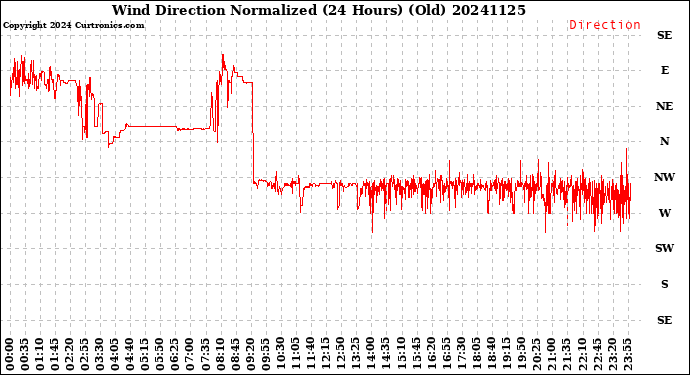Click the '06:25' time axis label

[175, 354]
